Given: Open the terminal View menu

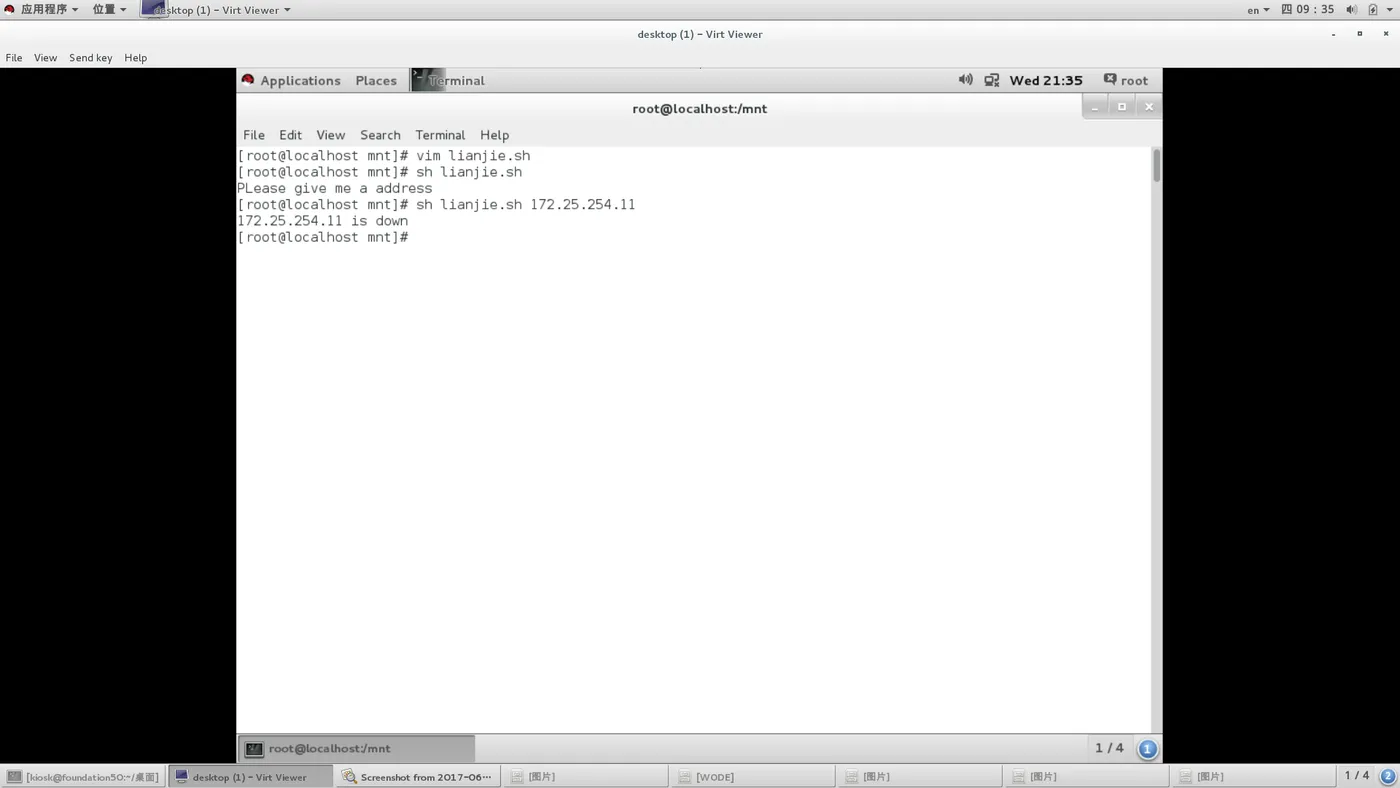Looking at the screenshot, I should [330, 135].
